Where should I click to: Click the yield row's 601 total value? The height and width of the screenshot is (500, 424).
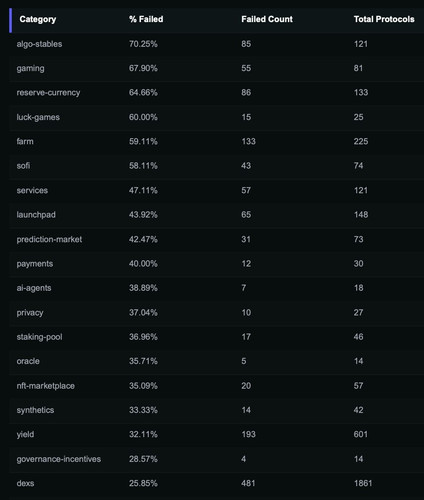(x=361, y=434)
